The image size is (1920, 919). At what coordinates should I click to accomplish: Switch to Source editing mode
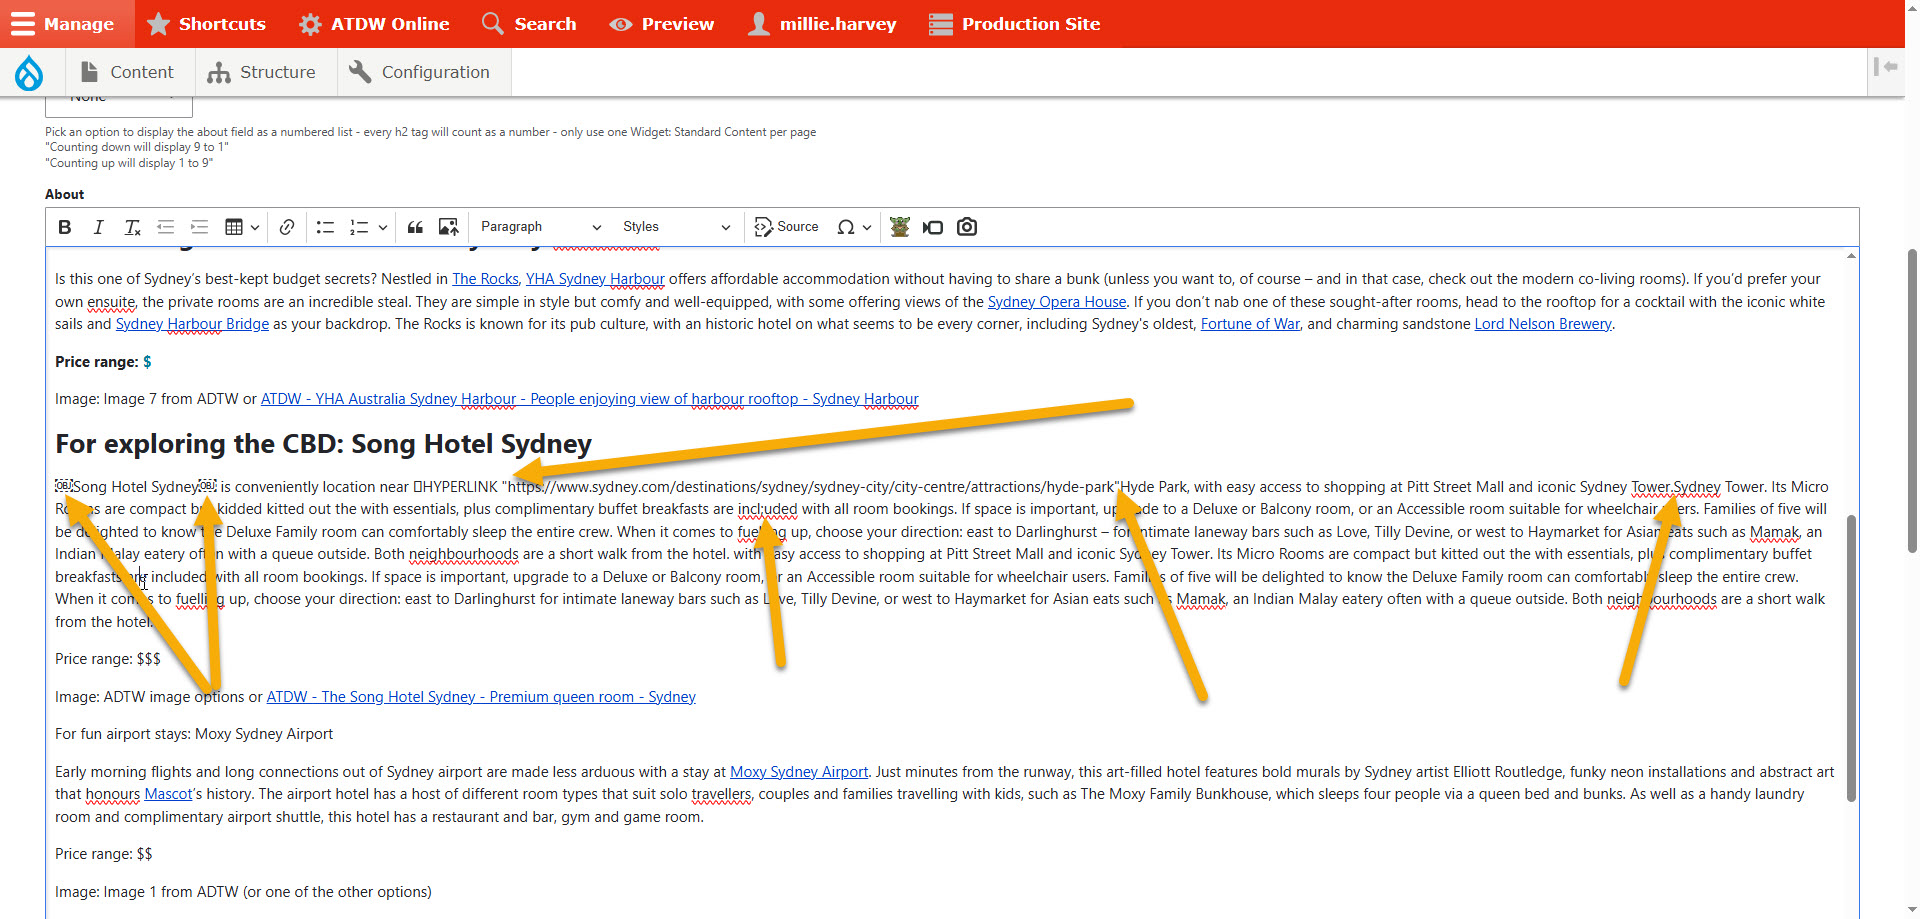point(787,227)
